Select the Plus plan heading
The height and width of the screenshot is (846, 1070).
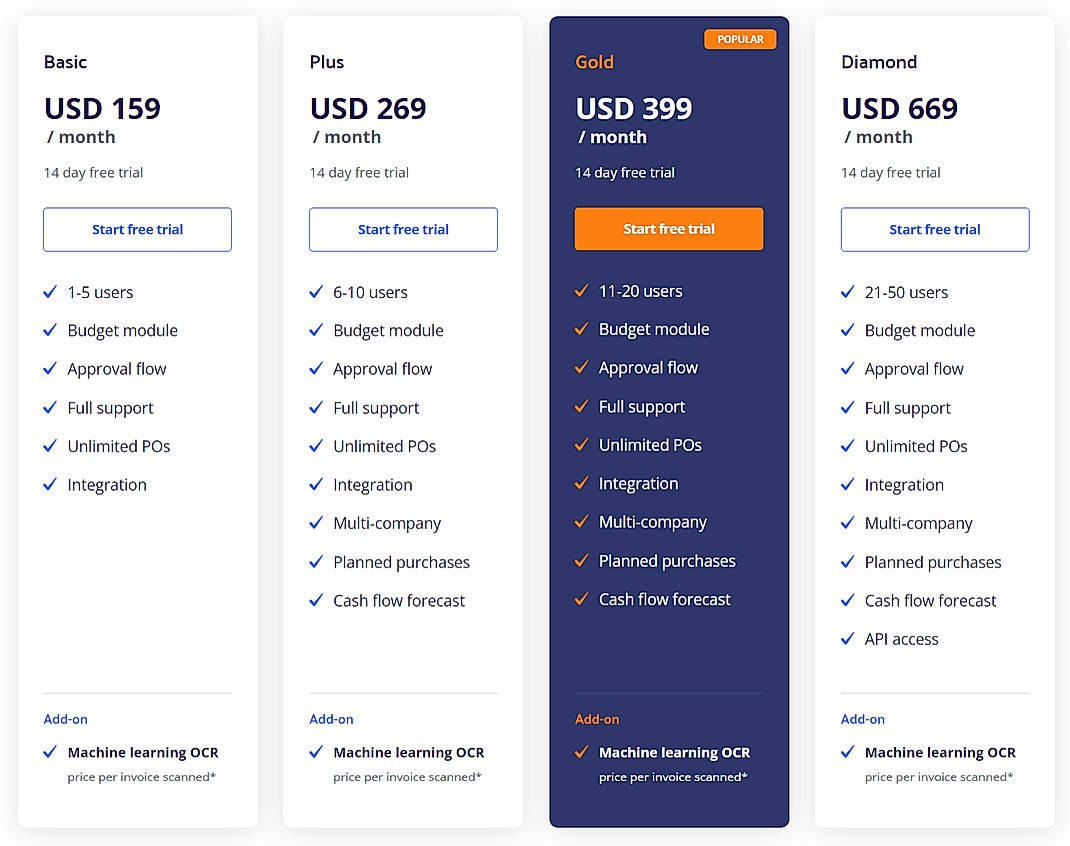point(326,62)
